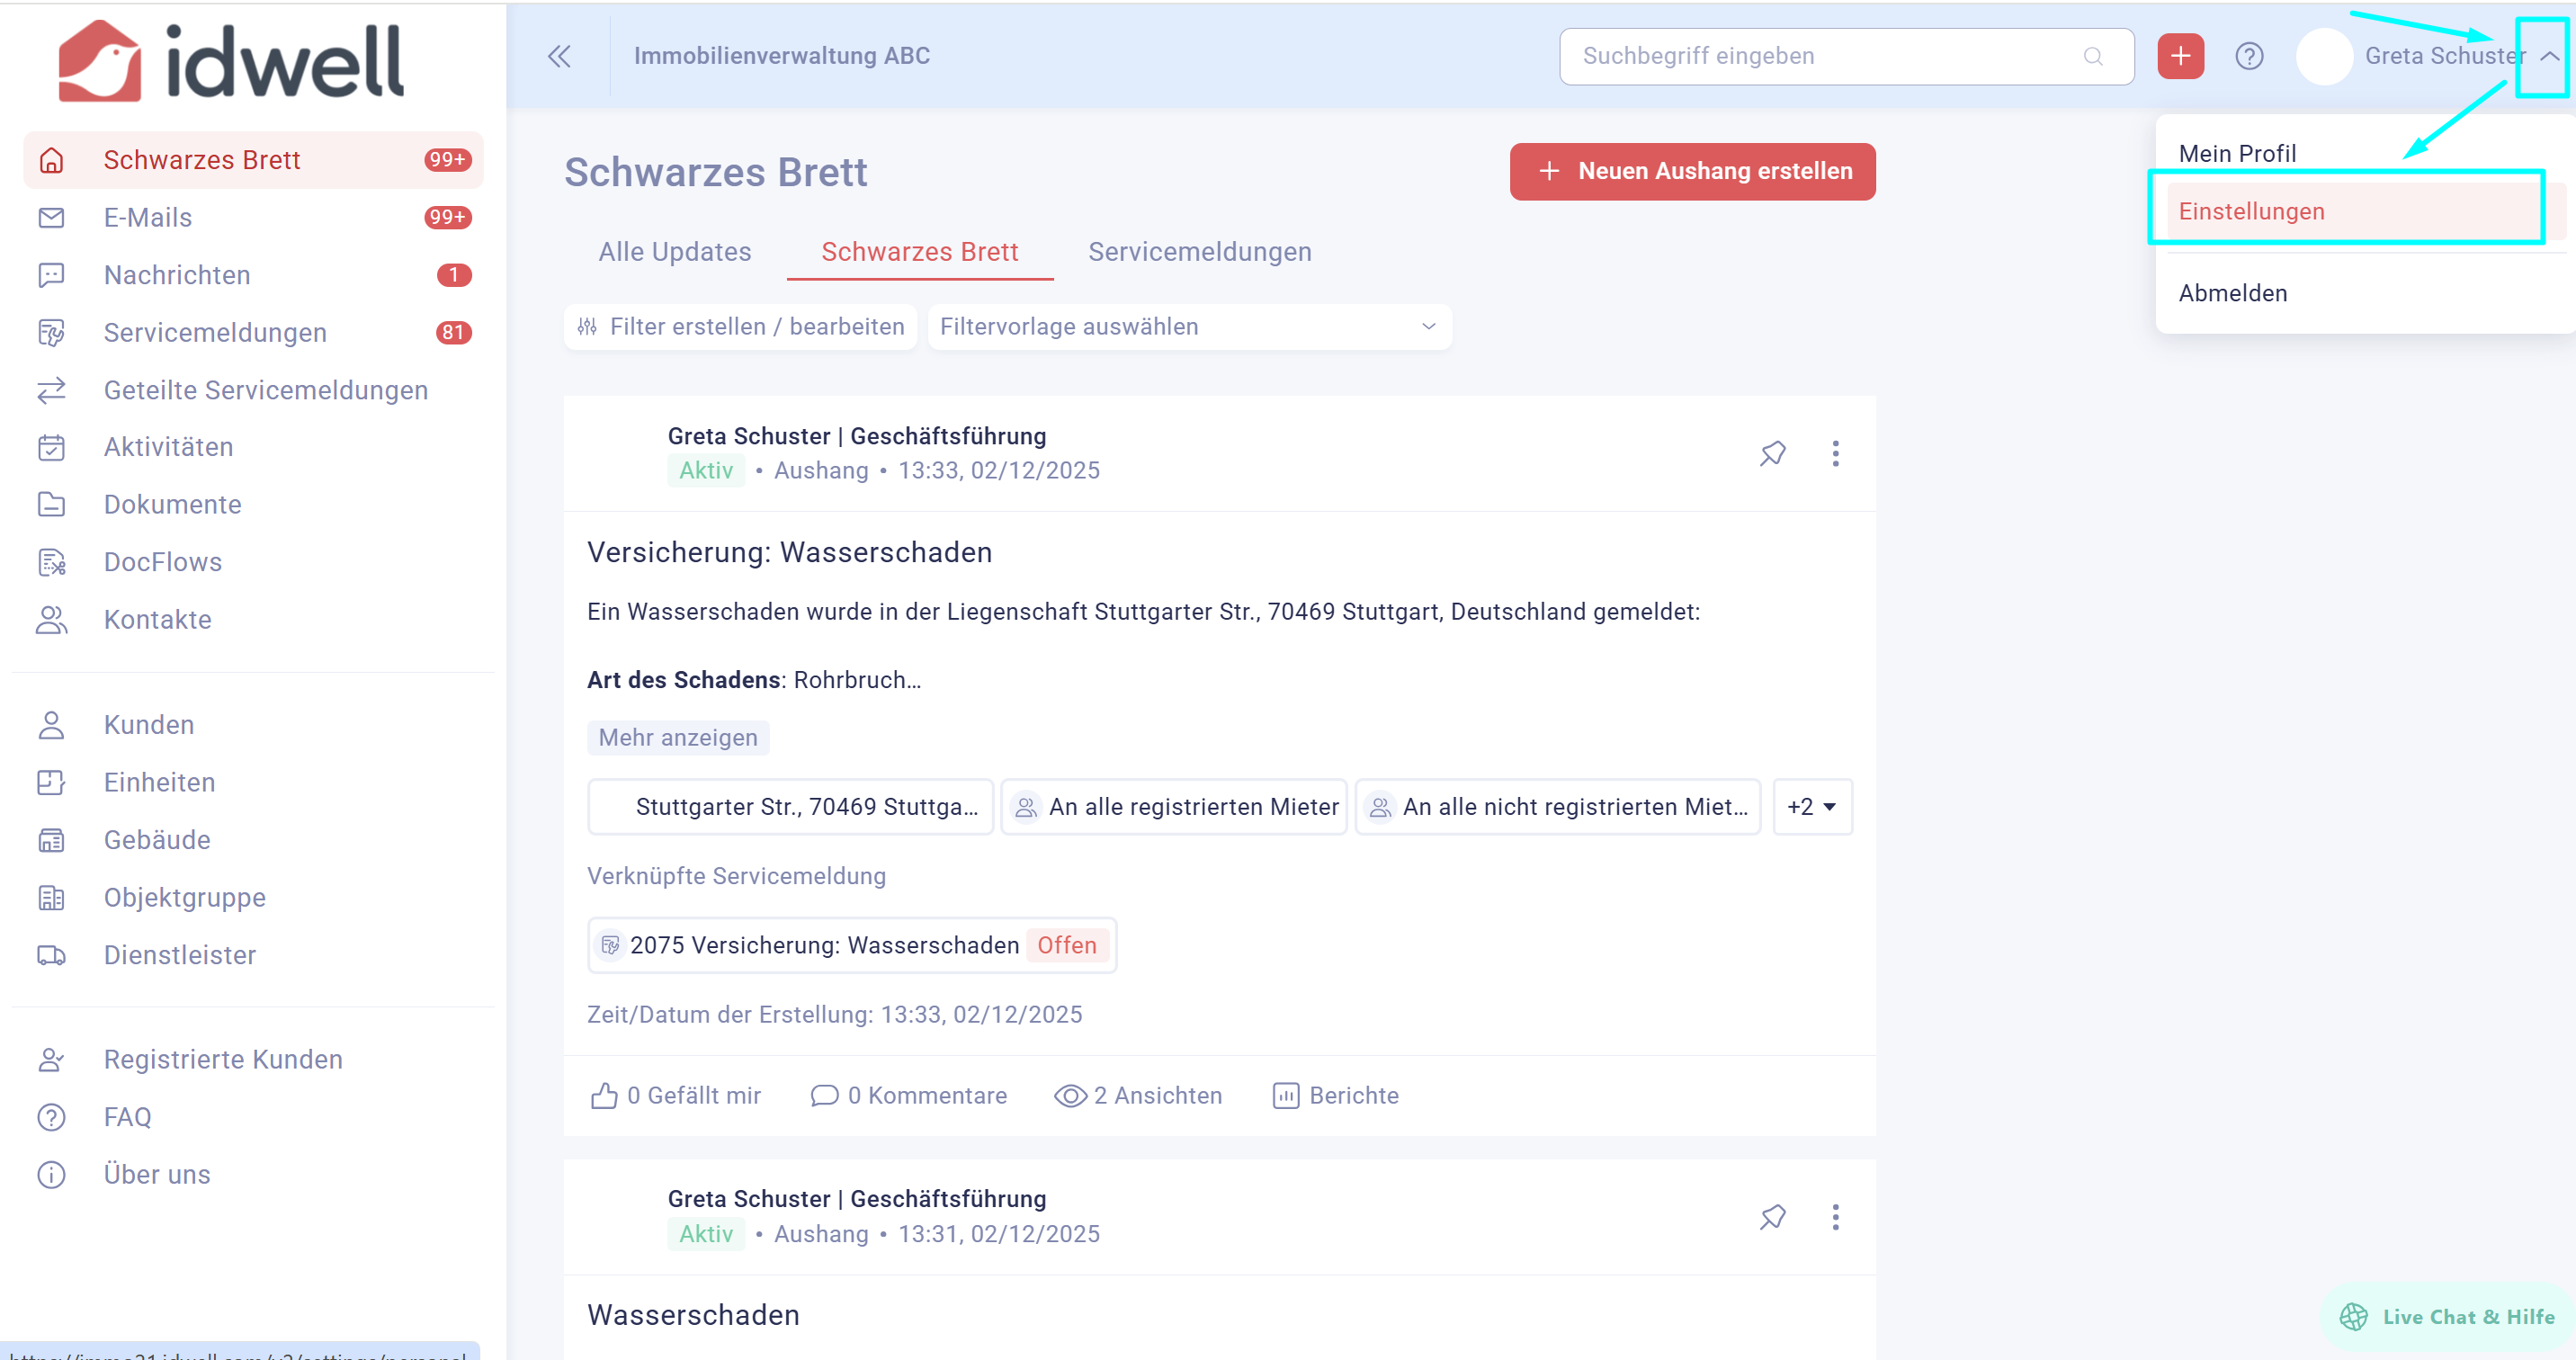Collapse the sidebar with double-chevron icon
The image size is (2576, 1360).
[x=559, y=56]
